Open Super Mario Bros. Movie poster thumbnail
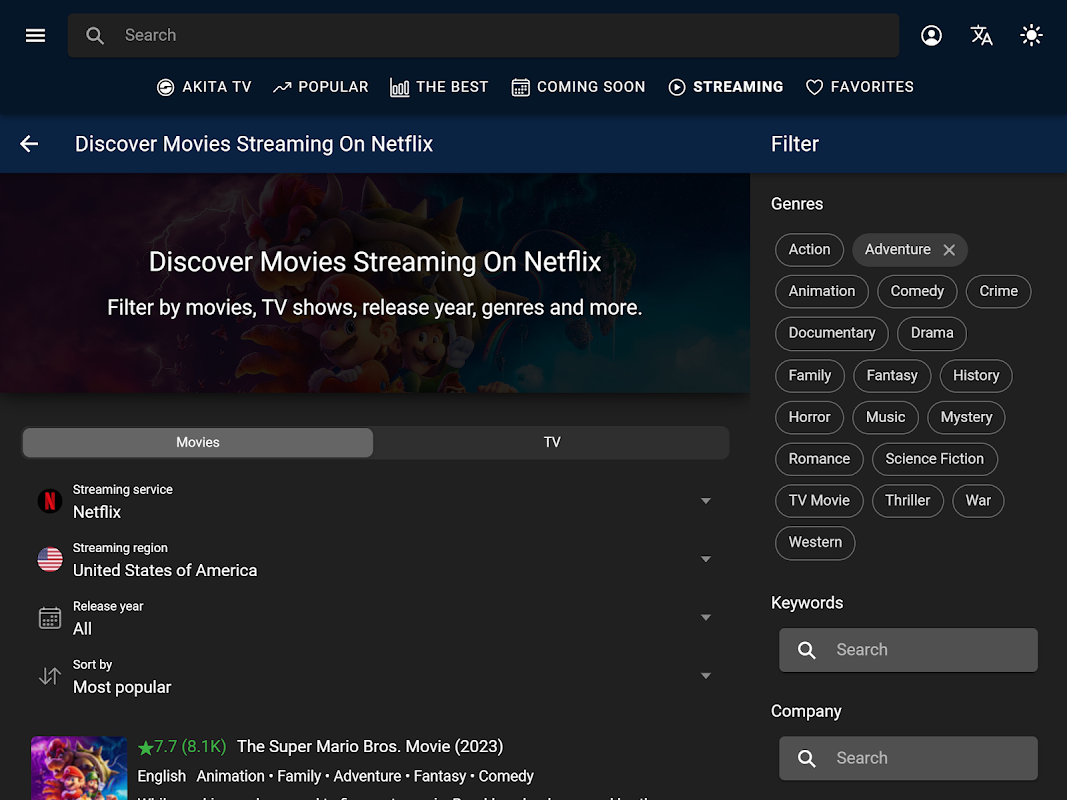The width and height of the screenshot is (1067, 800). point(79,768)
